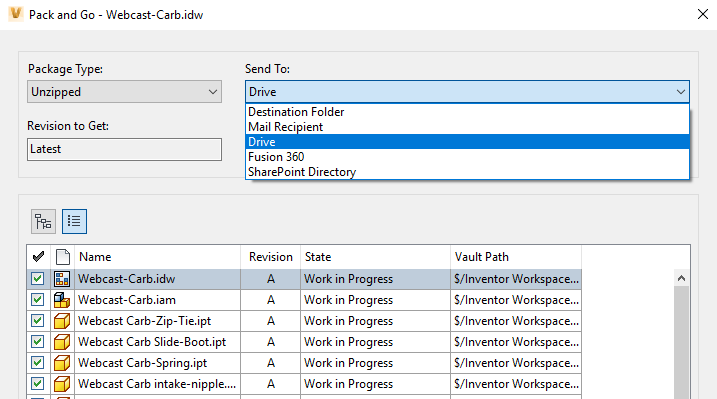Choose SharePoint Directory in Send To list

[x=467, y=172]
